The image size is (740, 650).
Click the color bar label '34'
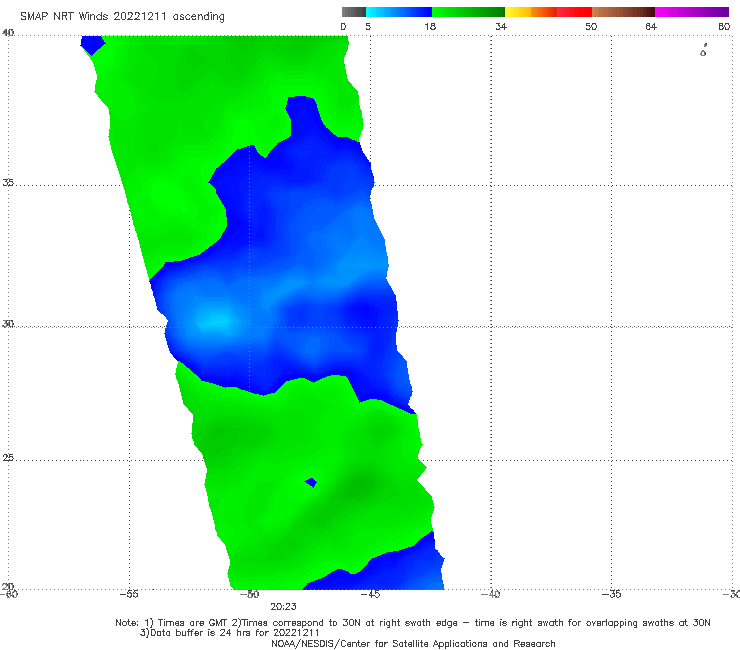click(501, 26)
